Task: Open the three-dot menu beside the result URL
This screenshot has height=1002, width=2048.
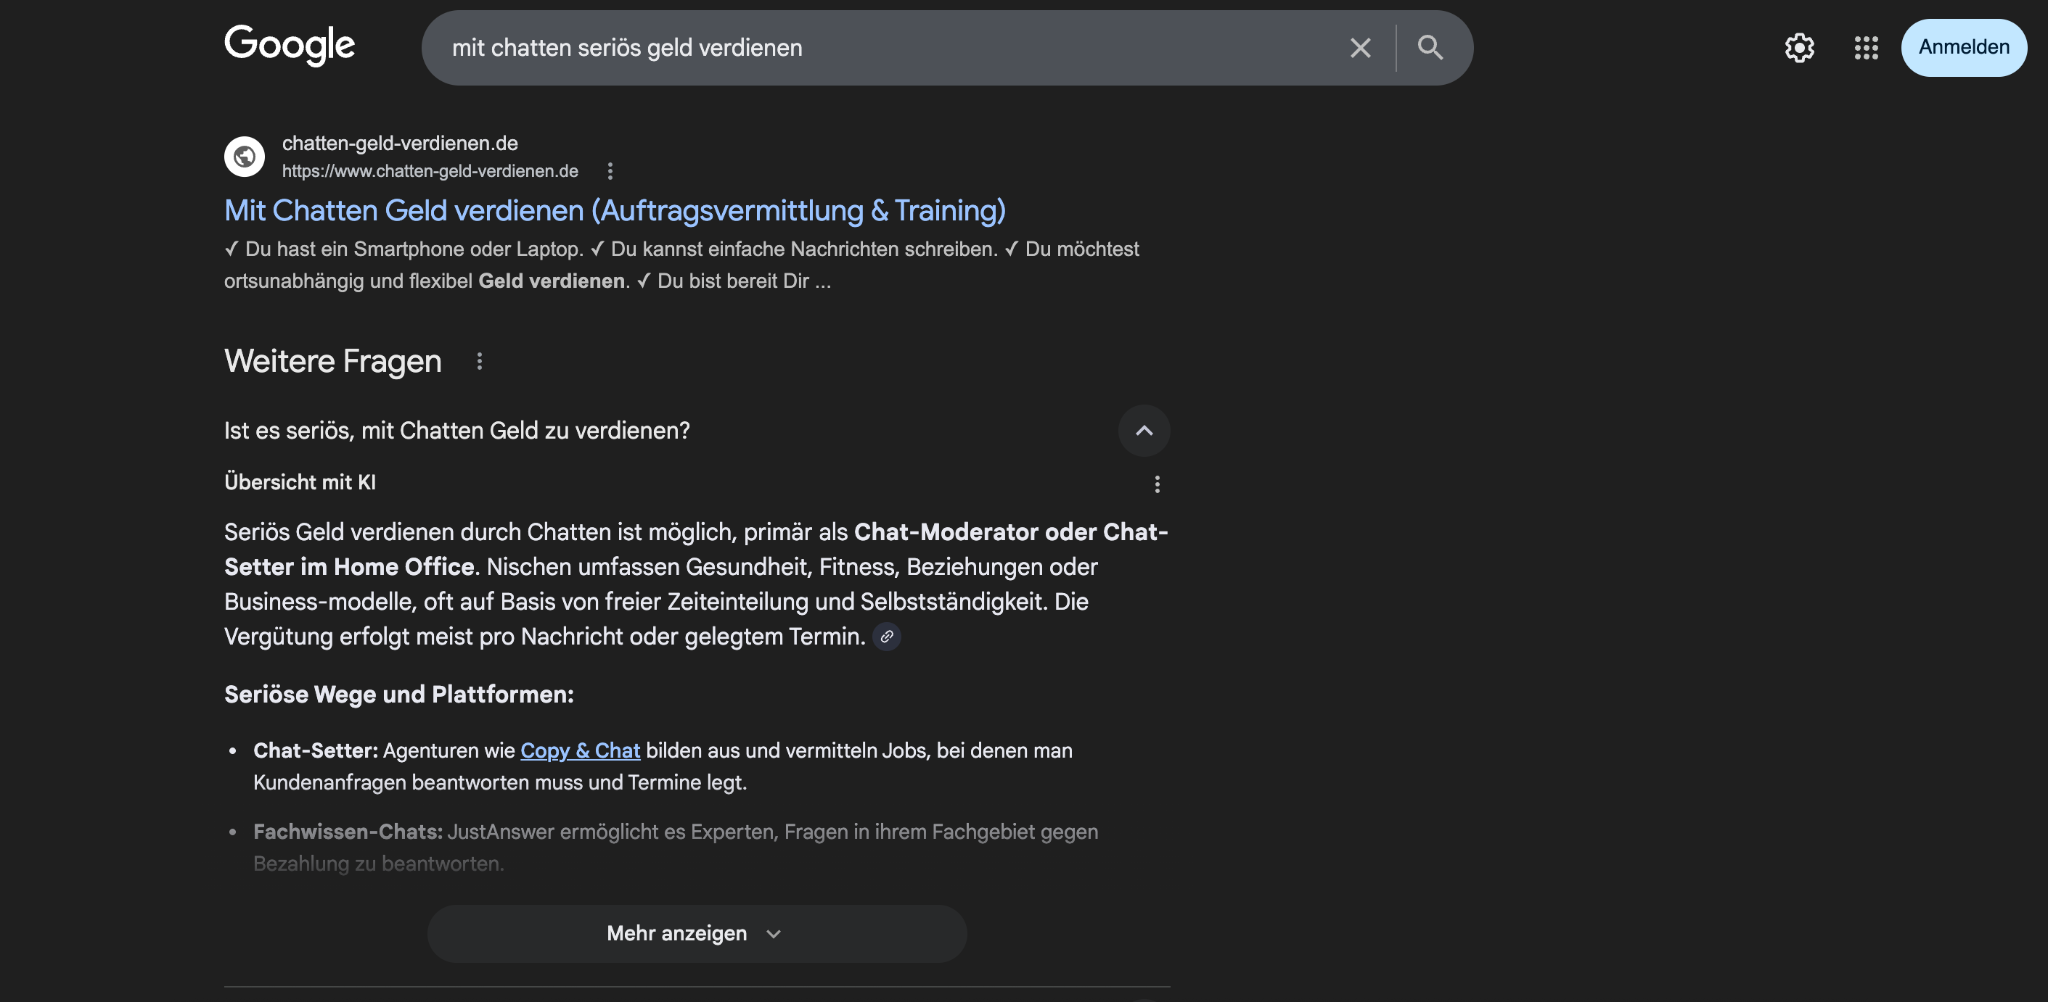Action: 610,171
